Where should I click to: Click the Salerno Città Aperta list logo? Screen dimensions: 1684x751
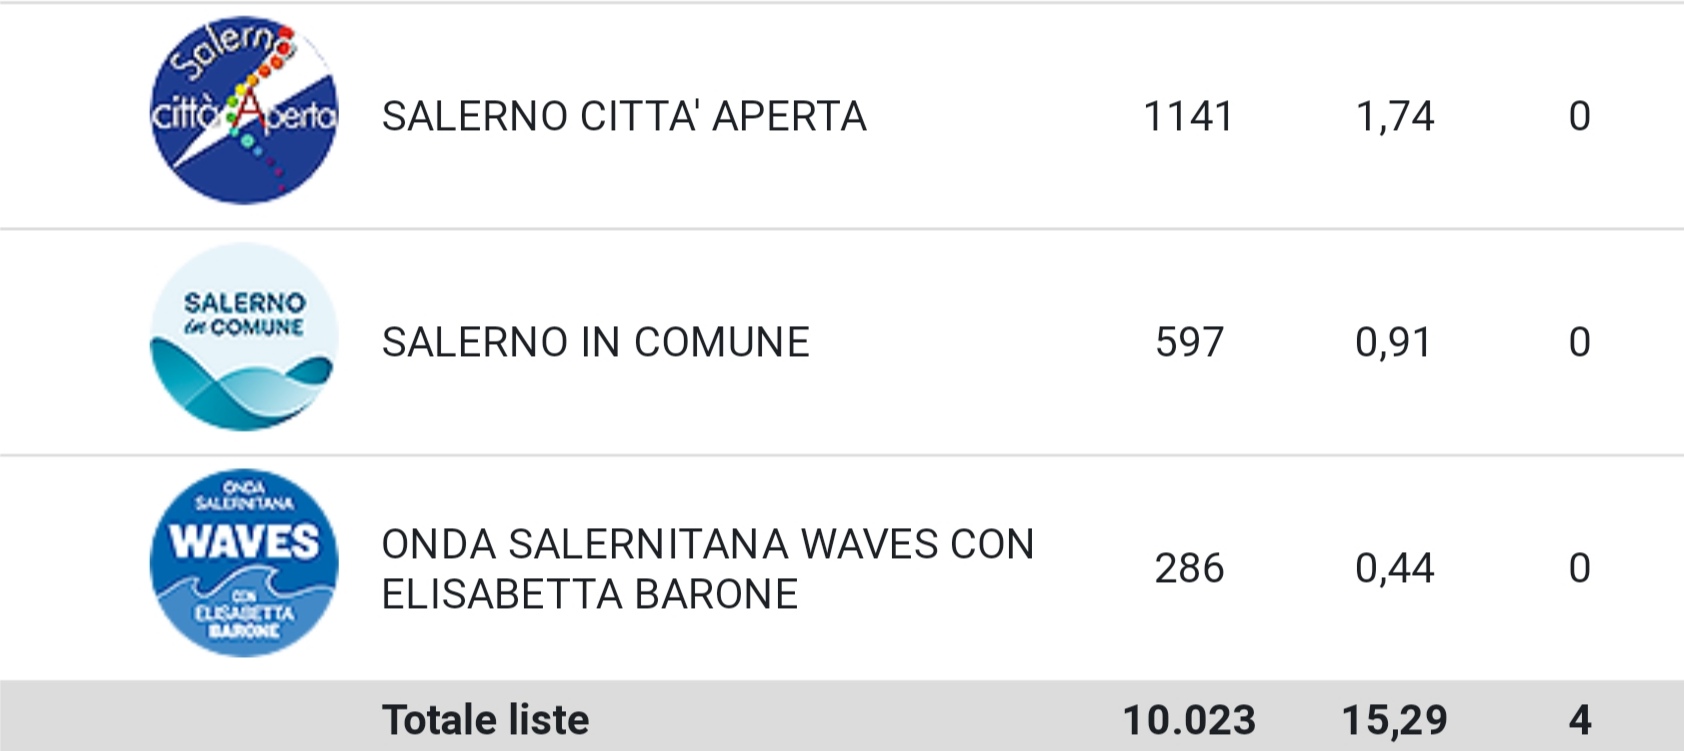pos(244,110)
